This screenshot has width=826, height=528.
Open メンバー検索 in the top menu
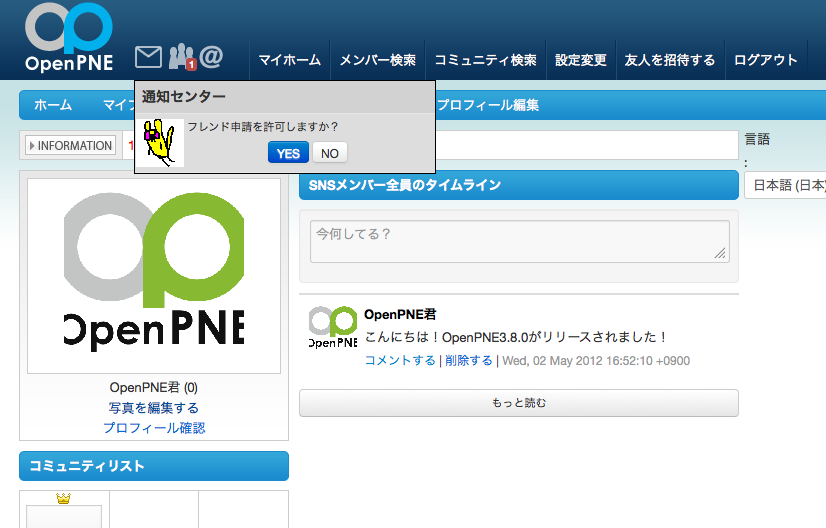click(377, 60)
